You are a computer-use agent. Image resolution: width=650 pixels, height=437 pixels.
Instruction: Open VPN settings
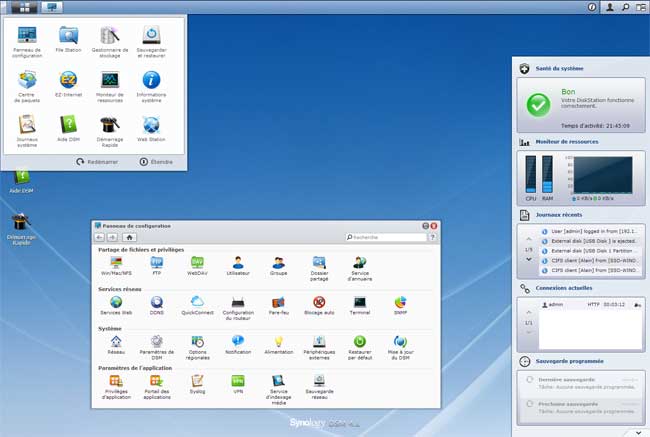238,384
